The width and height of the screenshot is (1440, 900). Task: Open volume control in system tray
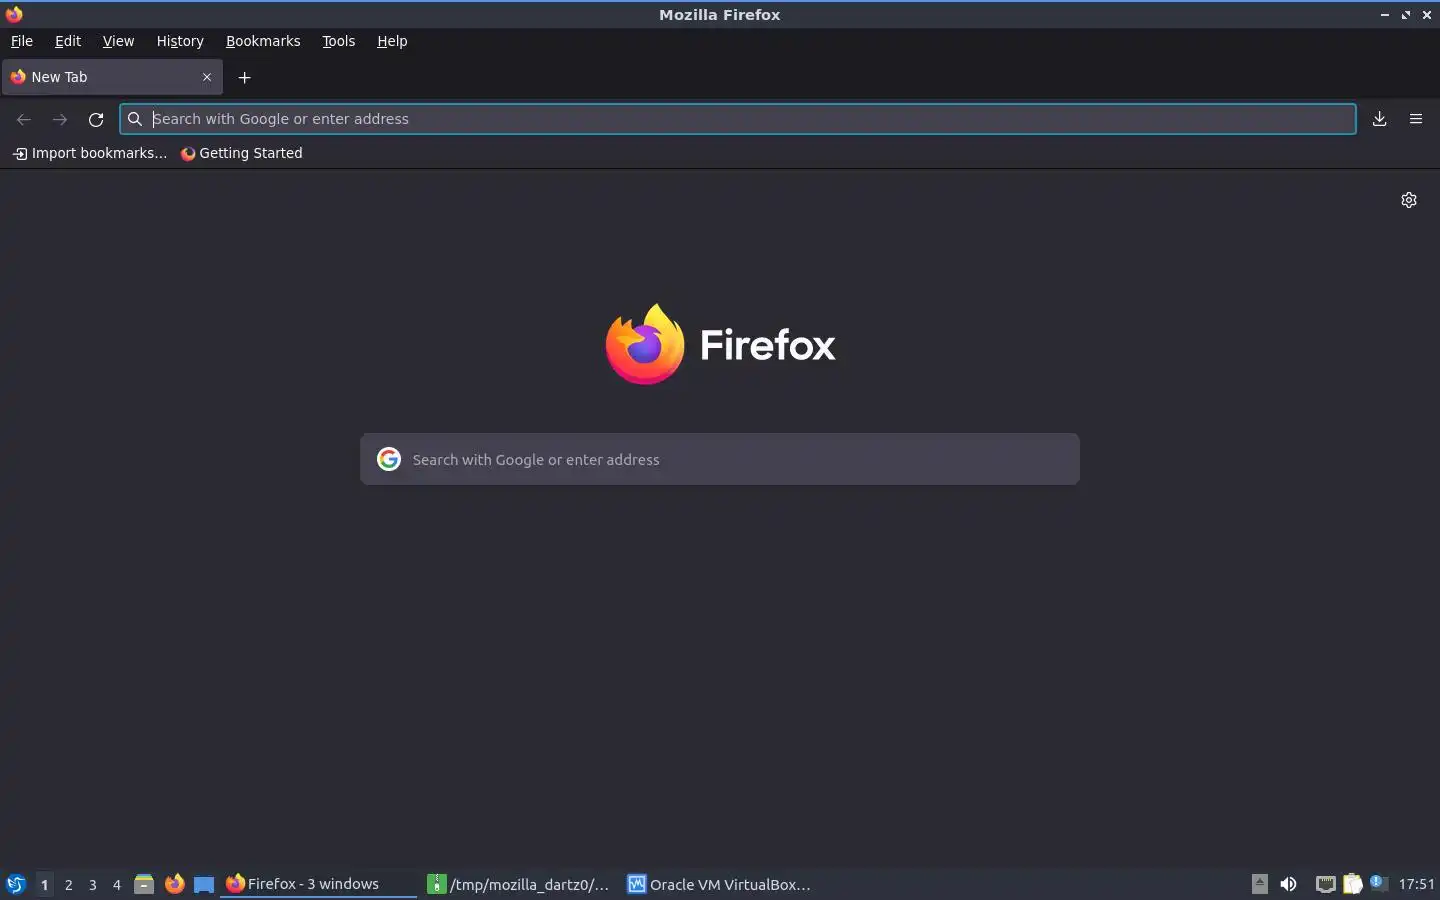click(x=1288, y=884)
